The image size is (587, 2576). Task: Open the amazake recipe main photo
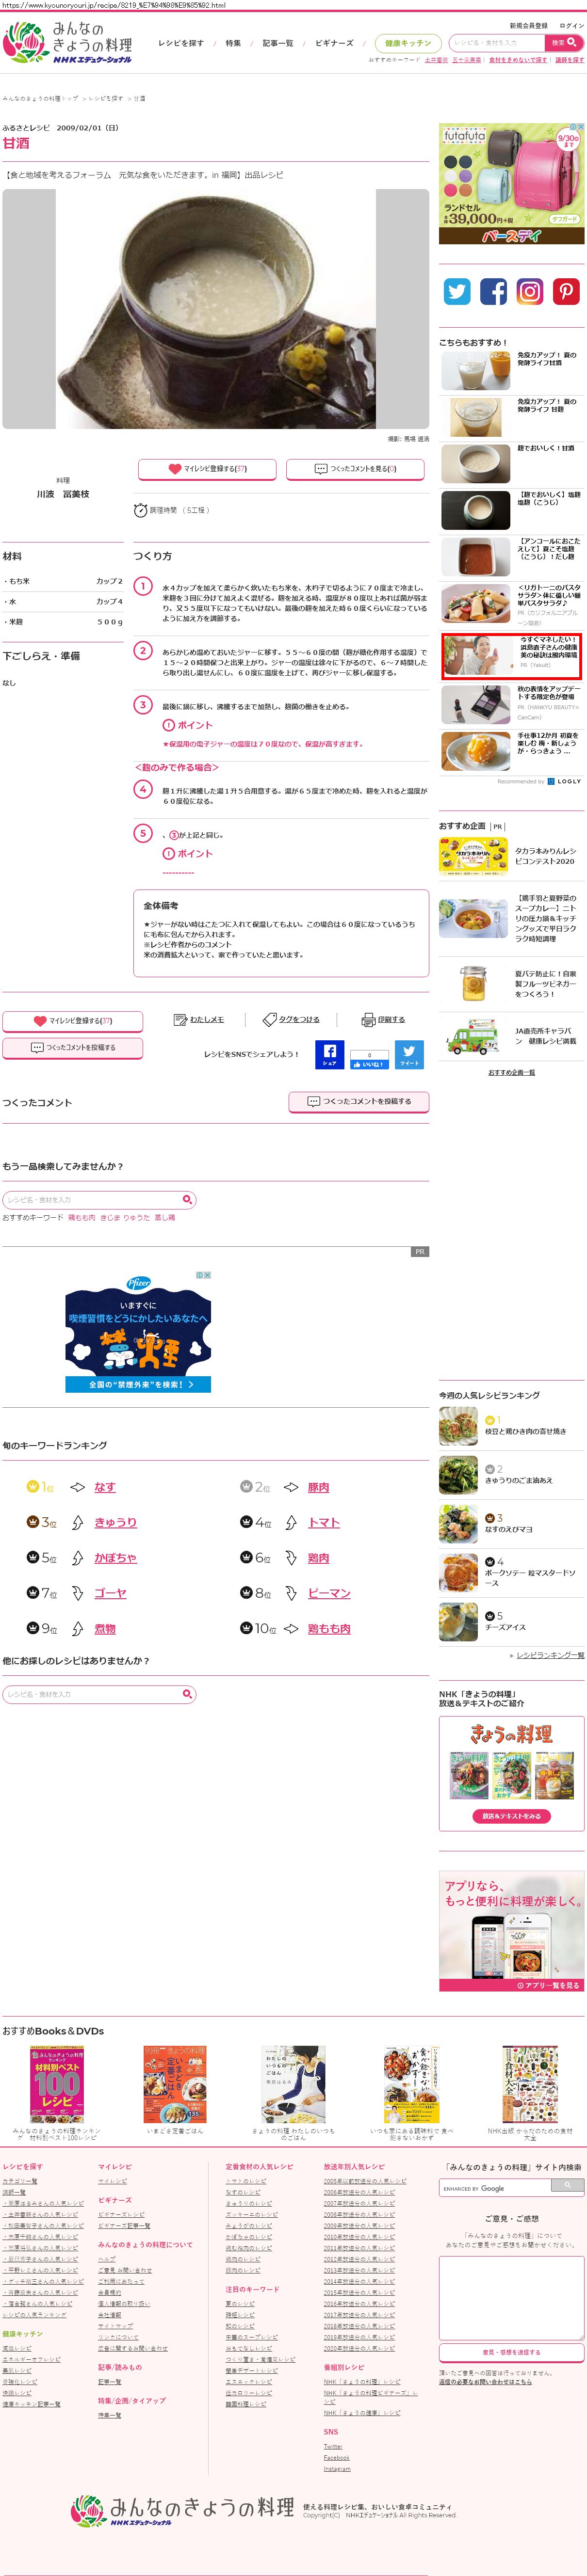click(x=215, y=309)
